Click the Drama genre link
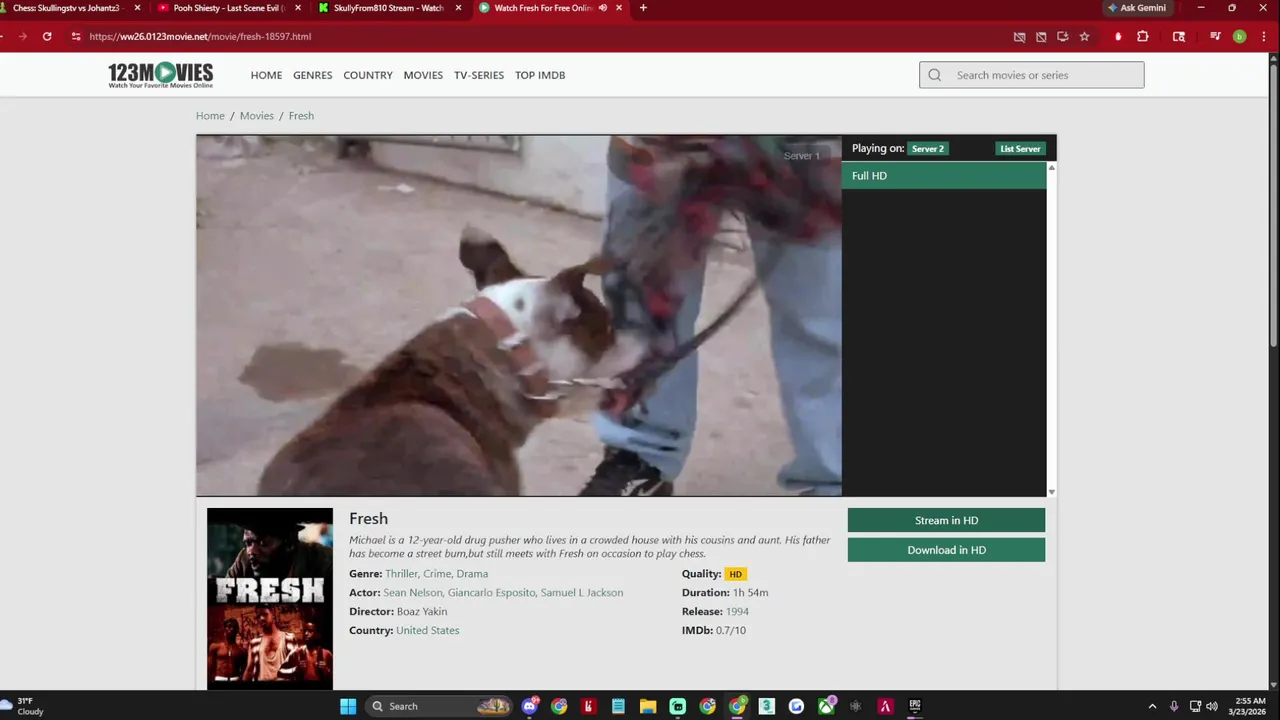 pyautogui.click(x=472, y=574)
